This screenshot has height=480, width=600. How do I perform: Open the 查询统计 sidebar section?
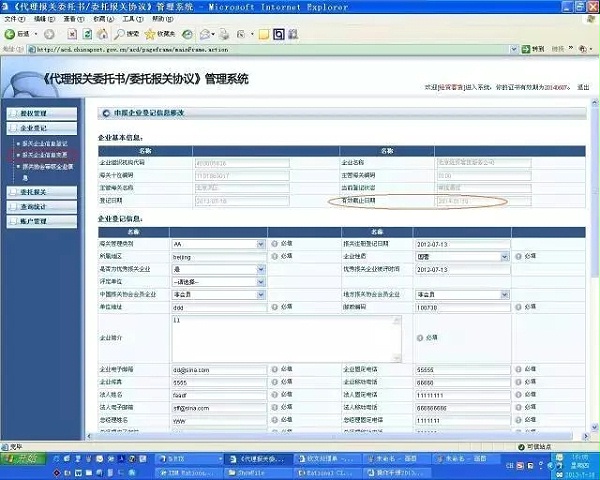pyautogui.click(x=42, y=207)
